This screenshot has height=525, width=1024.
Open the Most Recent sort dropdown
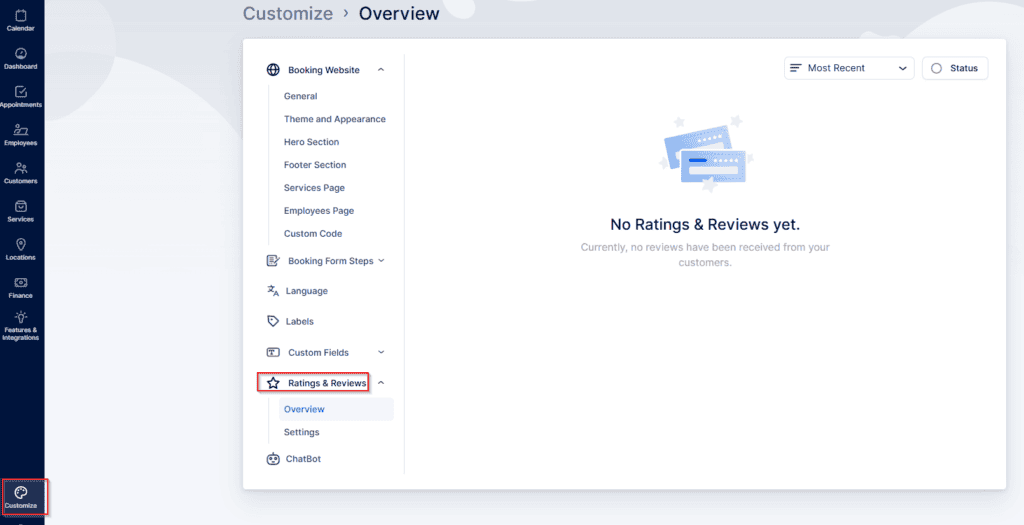click(849, 68)
